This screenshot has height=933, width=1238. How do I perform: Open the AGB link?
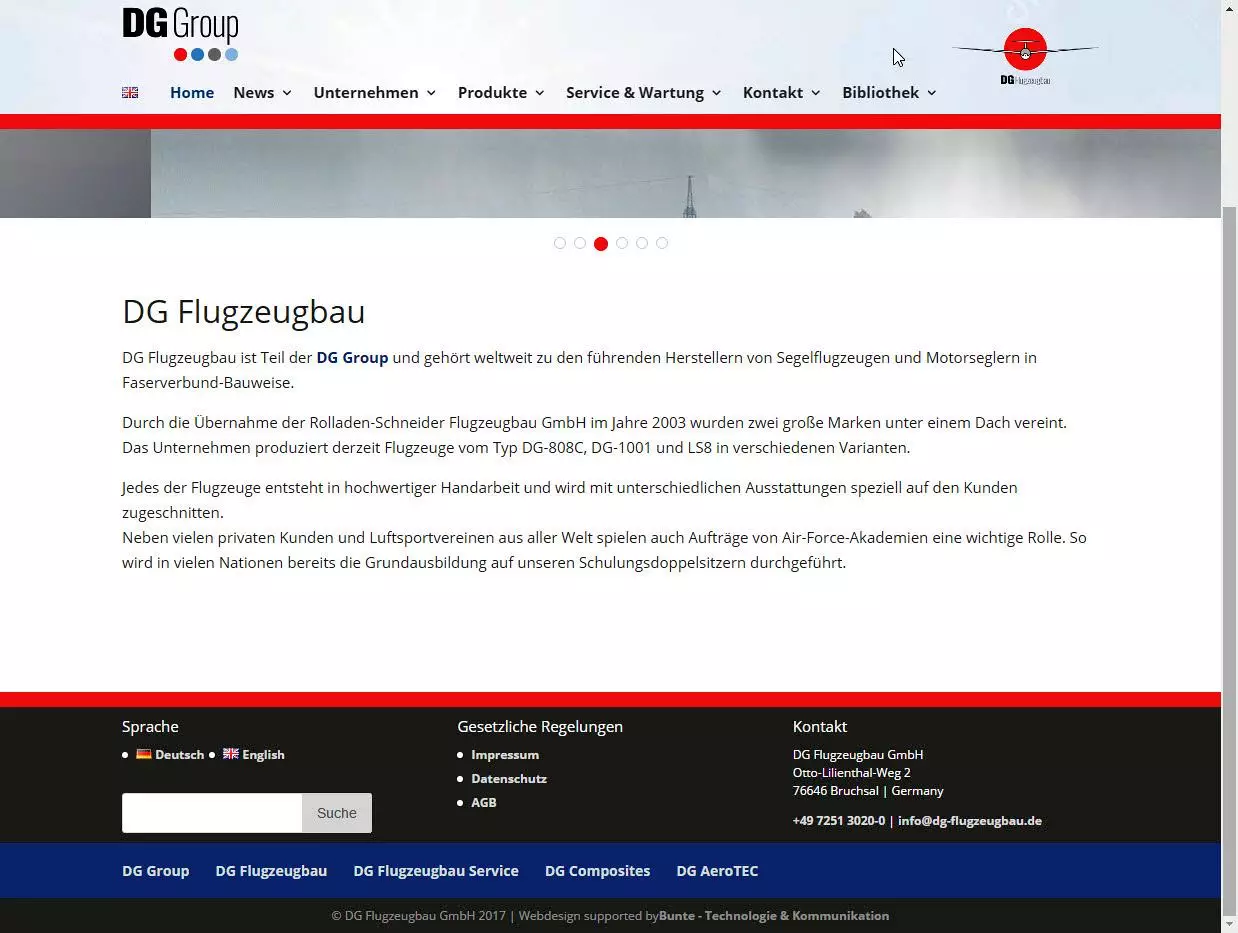(484, 802)
